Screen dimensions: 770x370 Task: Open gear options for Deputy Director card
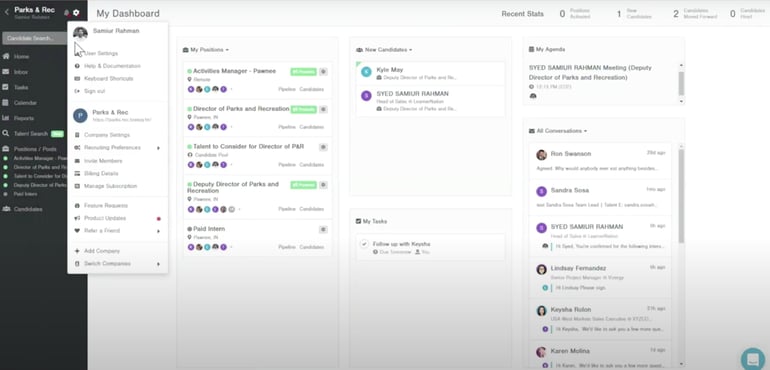click(x=323, y=185)
